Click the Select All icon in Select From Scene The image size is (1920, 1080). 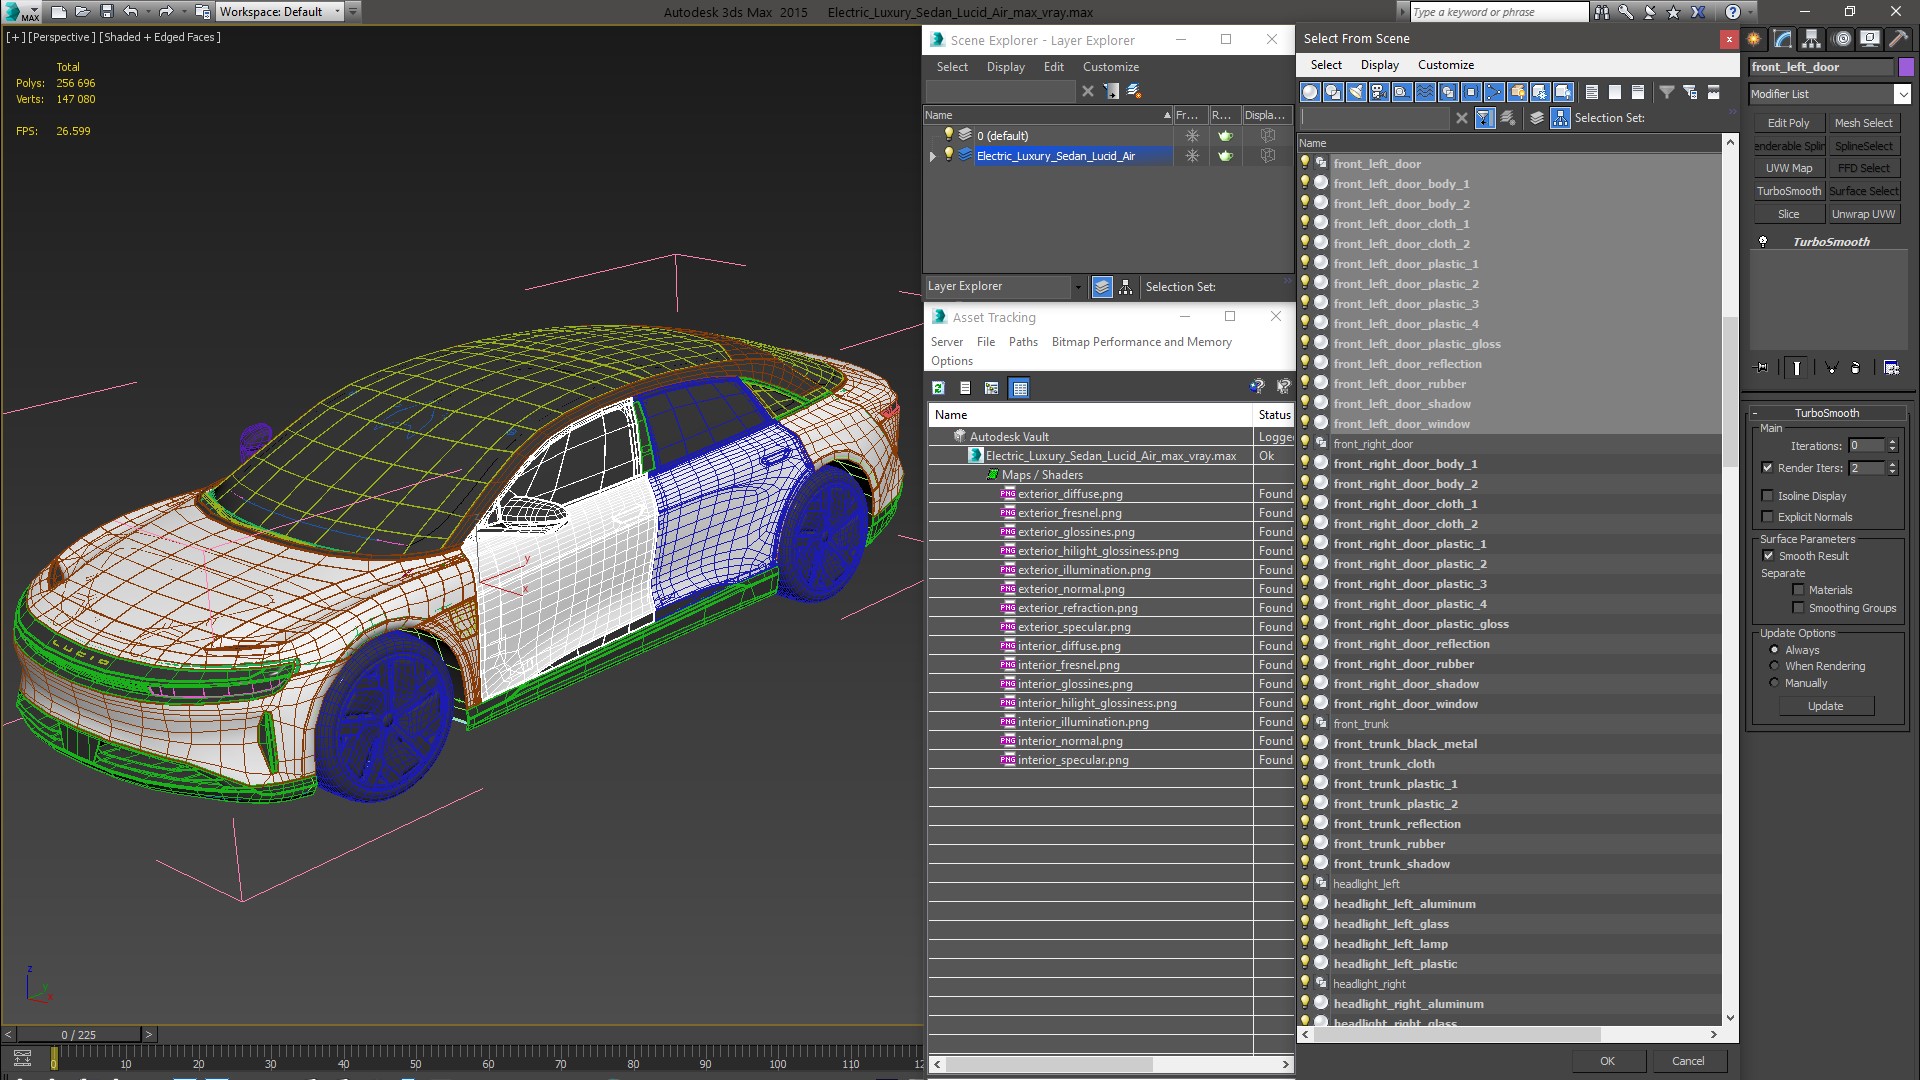[1592, 92]
